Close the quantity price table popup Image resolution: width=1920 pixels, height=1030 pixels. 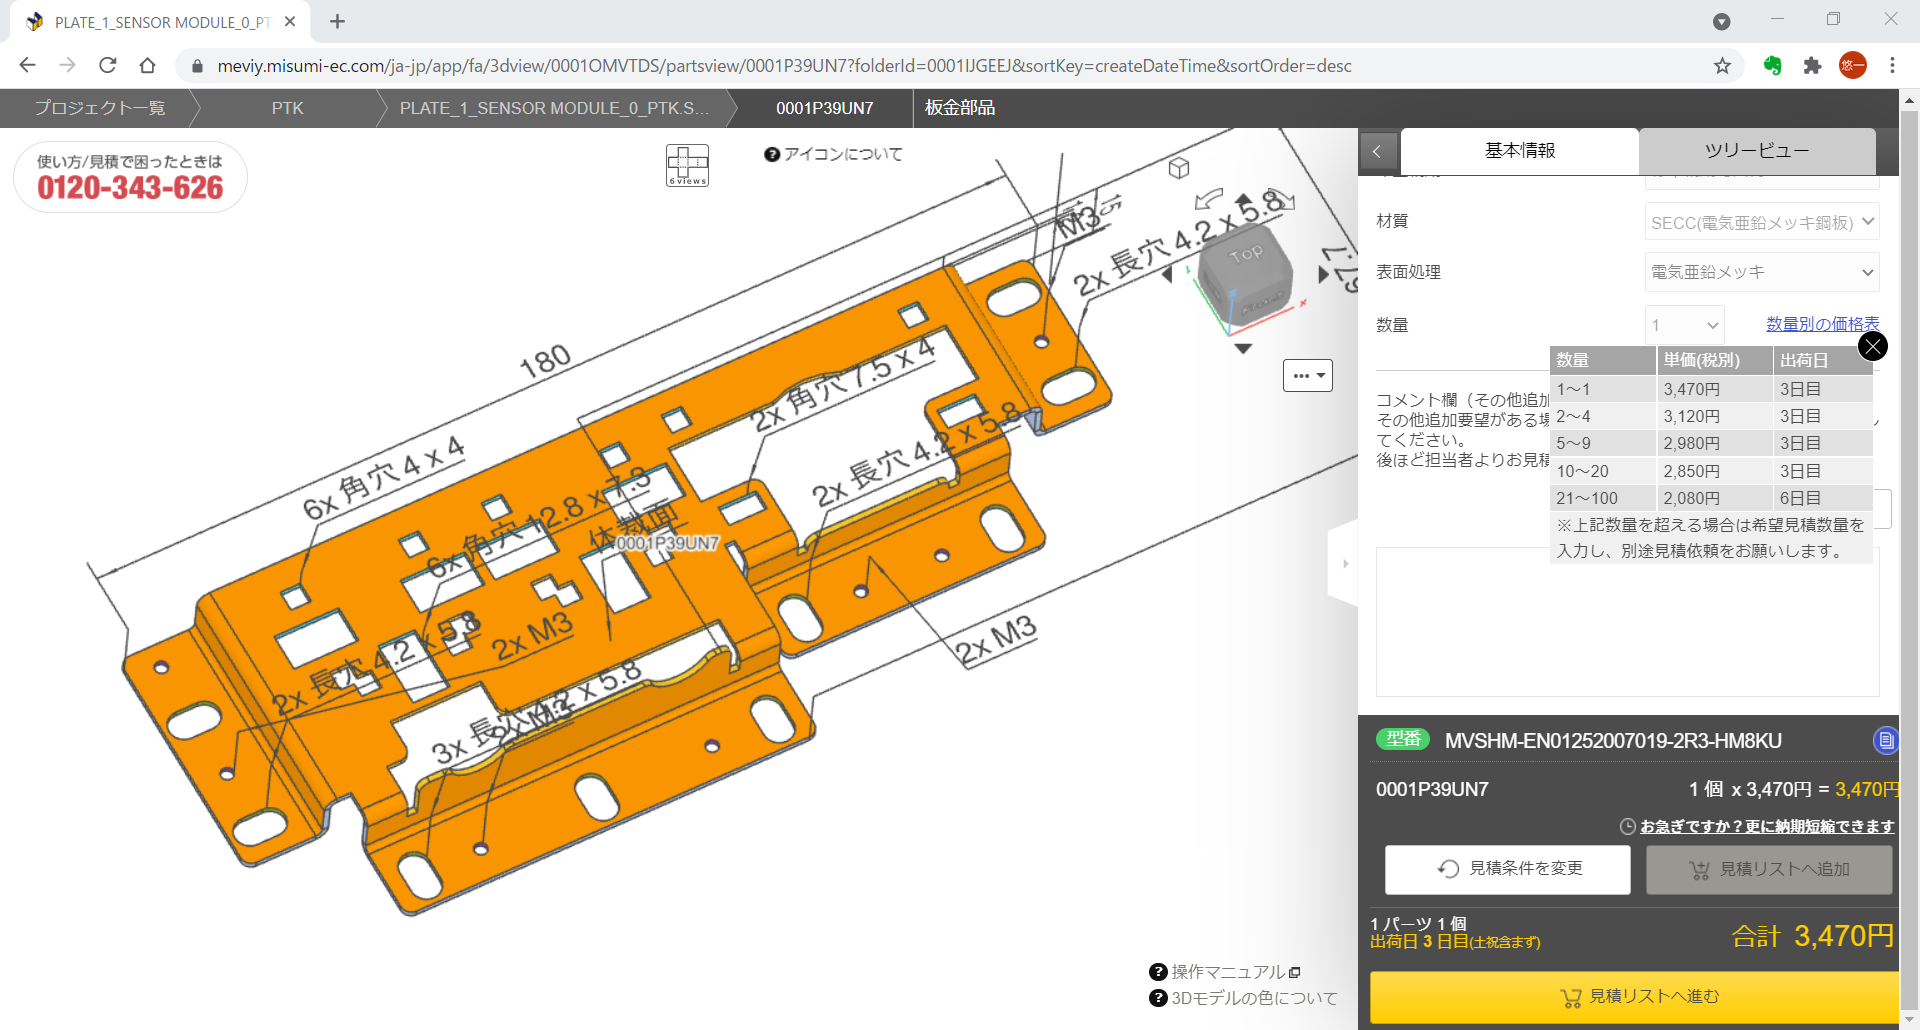tap(1873, 346)
